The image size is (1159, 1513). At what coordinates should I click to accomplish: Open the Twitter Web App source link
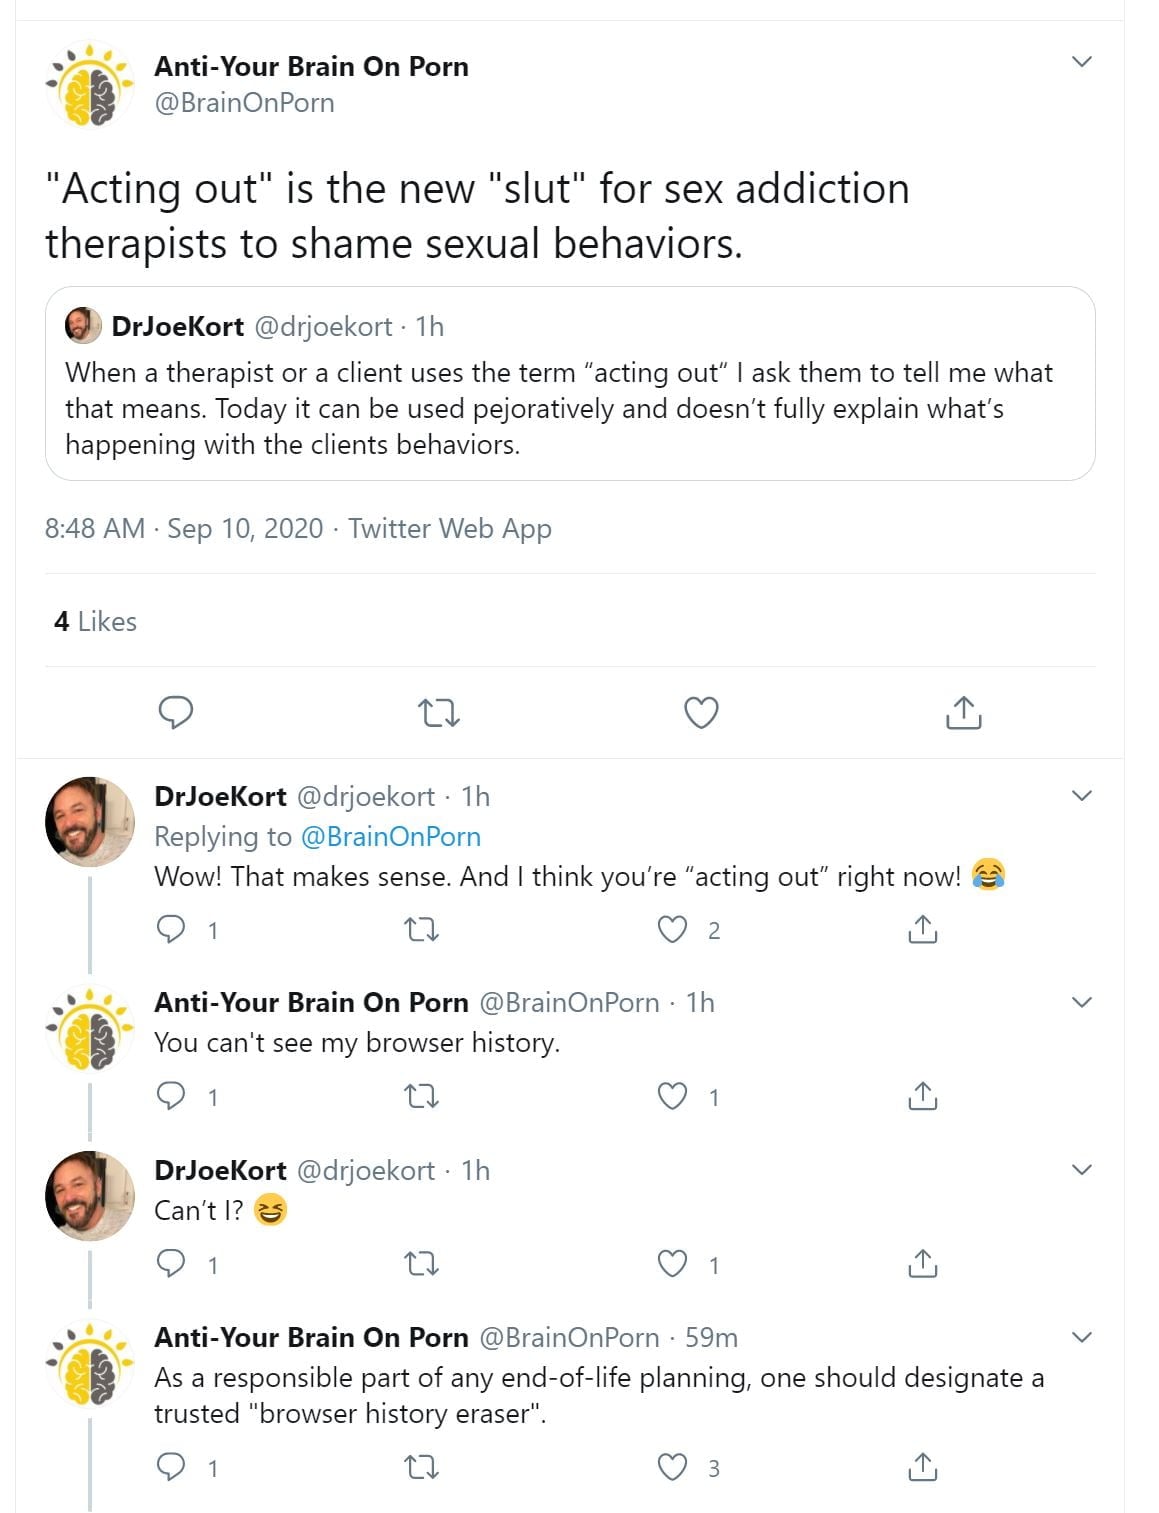pos(449,528)
